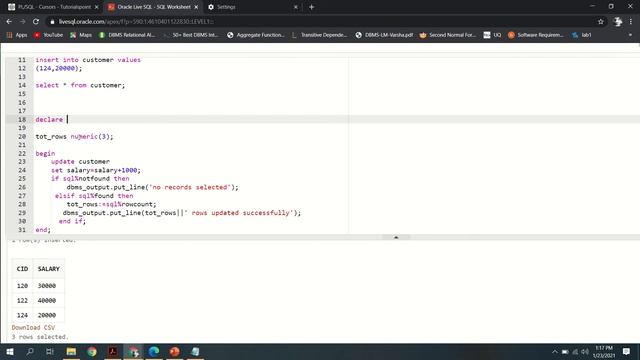640x360 pixels.
Task: Show more bookmarks via the overflow arrow
Action: point(630,35)
